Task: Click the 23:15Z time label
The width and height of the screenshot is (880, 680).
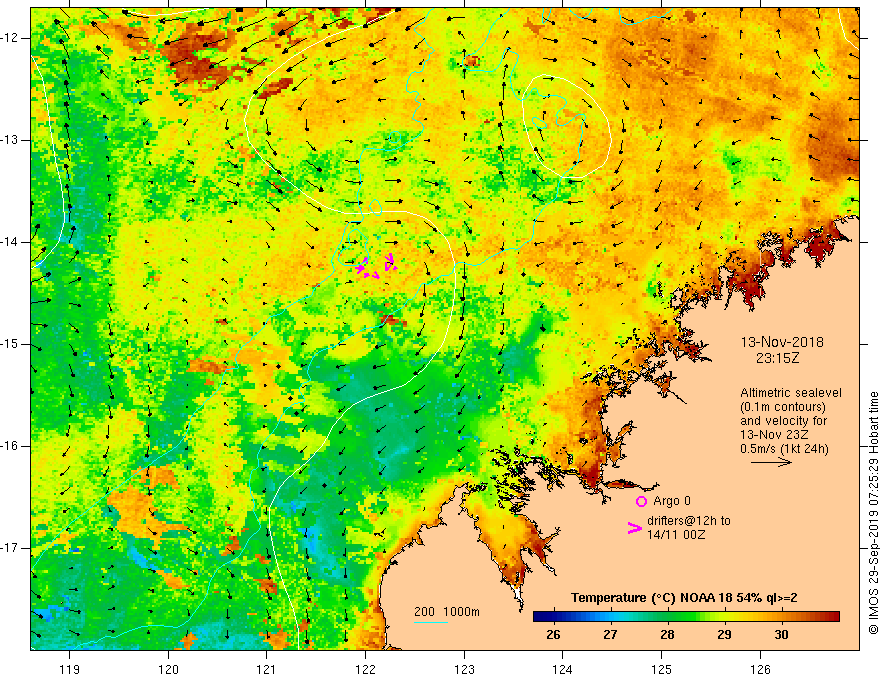Action: pos(777,358)
